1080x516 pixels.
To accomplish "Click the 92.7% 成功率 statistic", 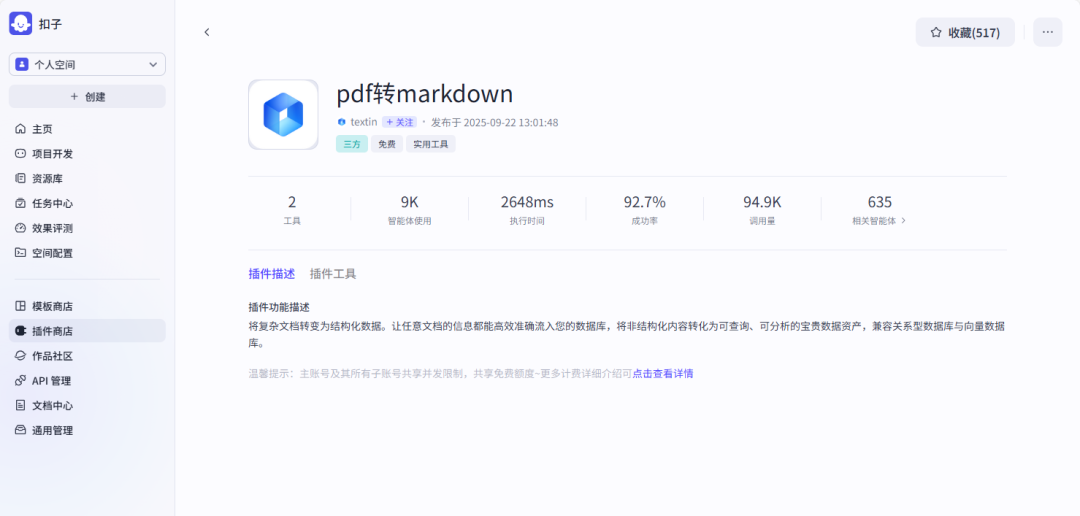I will (x=645, y=209).
